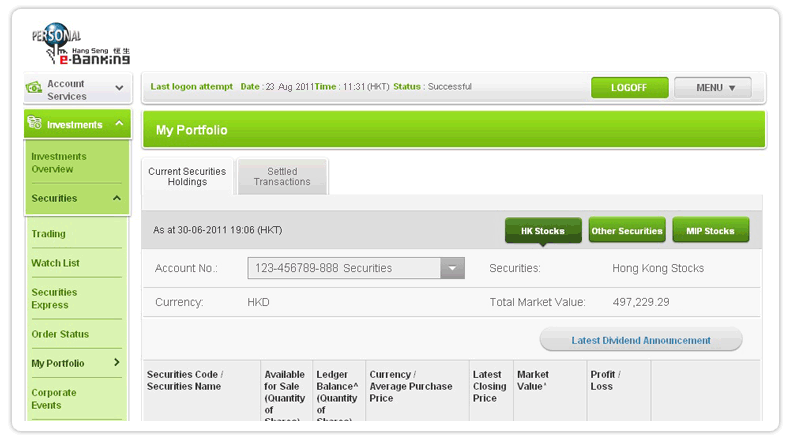Click the Hang Seng Personal e-Banking logo

82,46
